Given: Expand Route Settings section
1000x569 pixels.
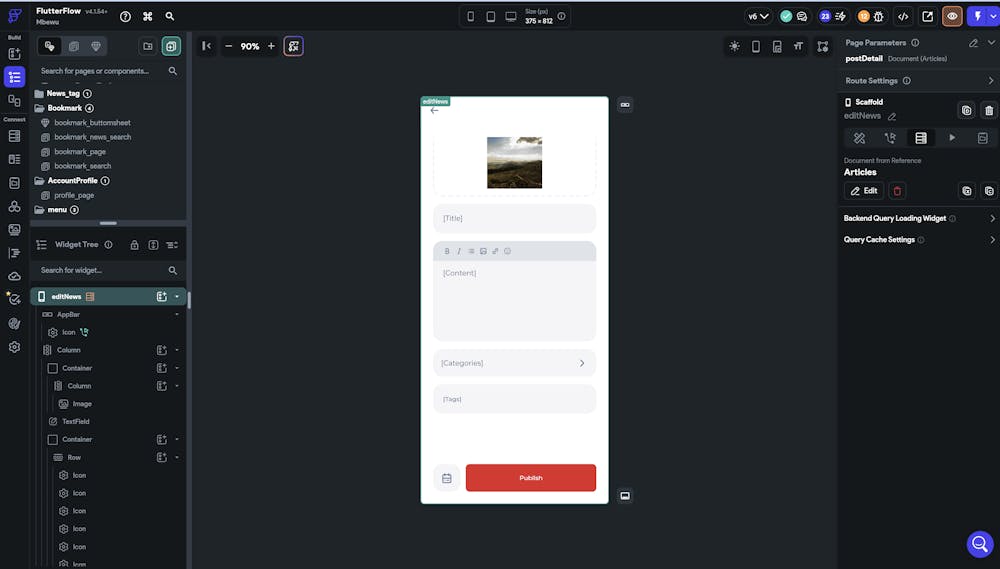Looking at the screenshot, I should 991,81.
